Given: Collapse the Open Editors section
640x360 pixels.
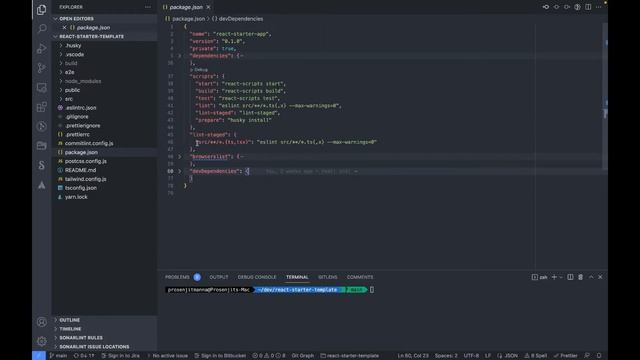Looking at the screenshot, I should point(105,19).
